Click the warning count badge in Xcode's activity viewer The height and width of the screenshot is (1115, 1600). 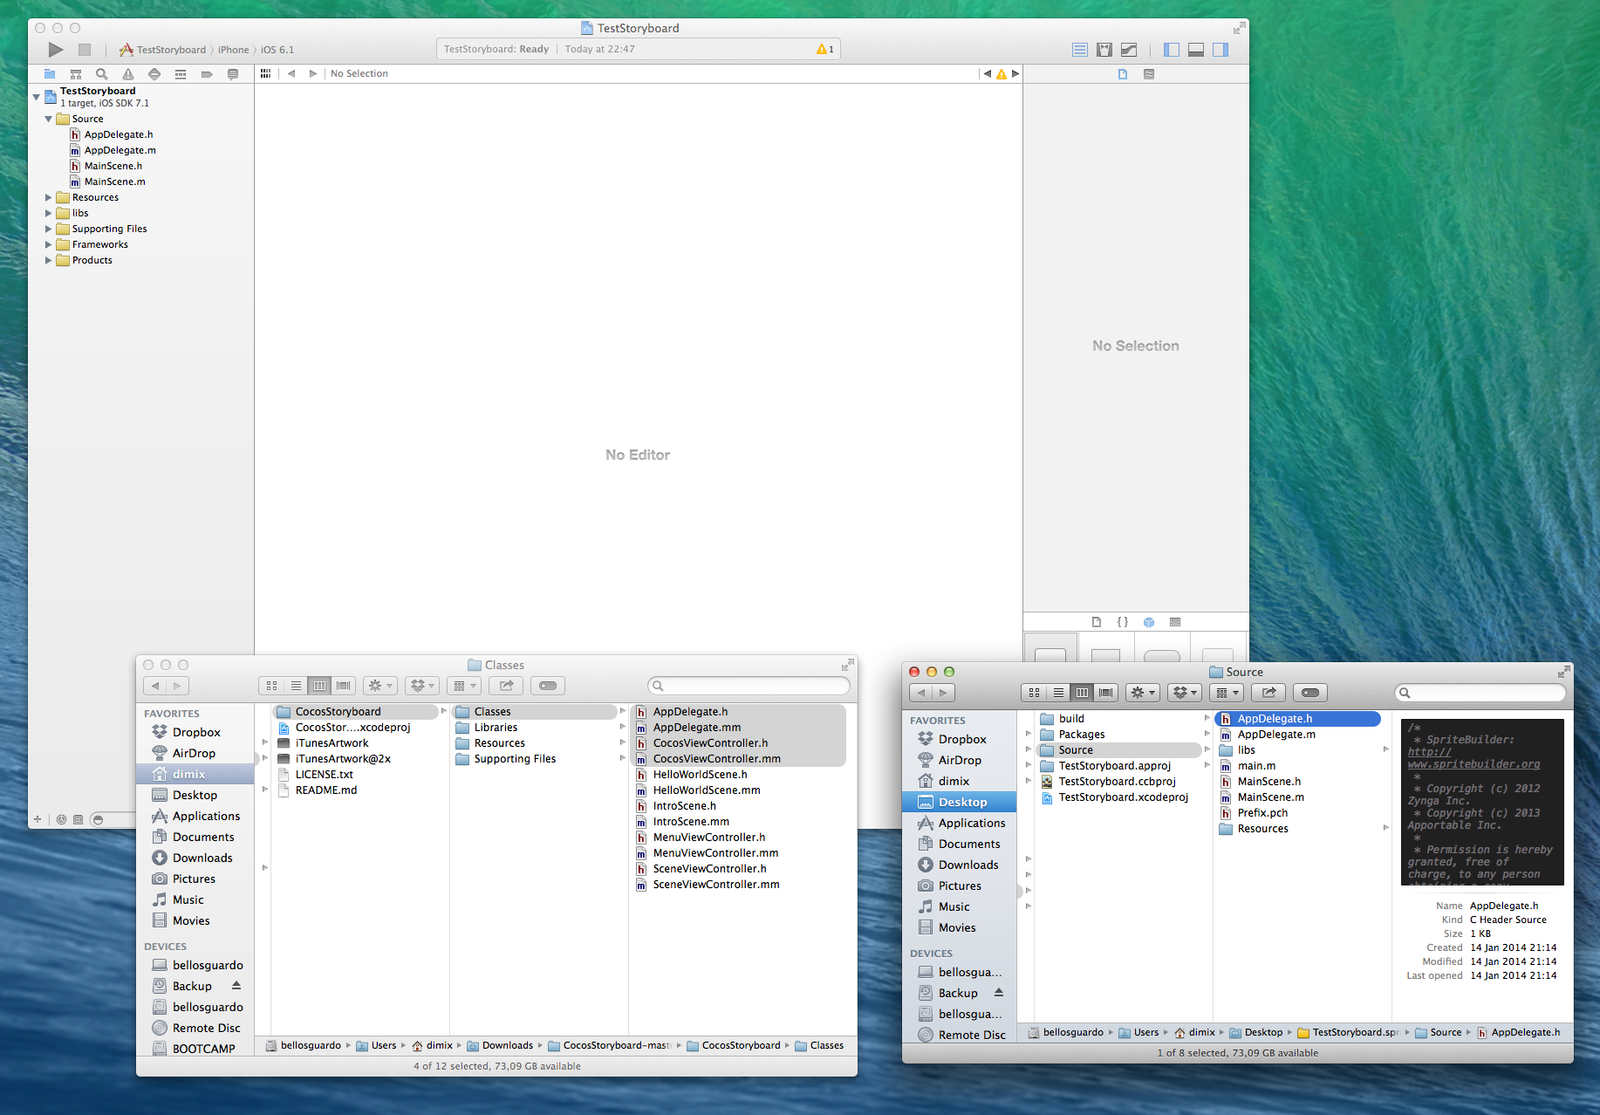click(x=825, y=49)
